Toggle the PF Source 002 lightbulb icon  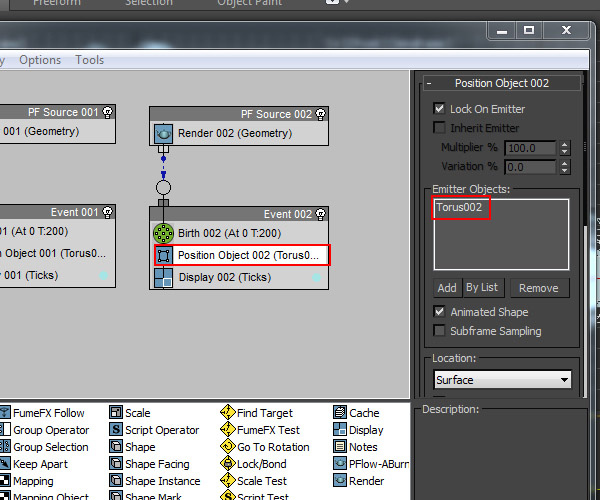[320, 114]
